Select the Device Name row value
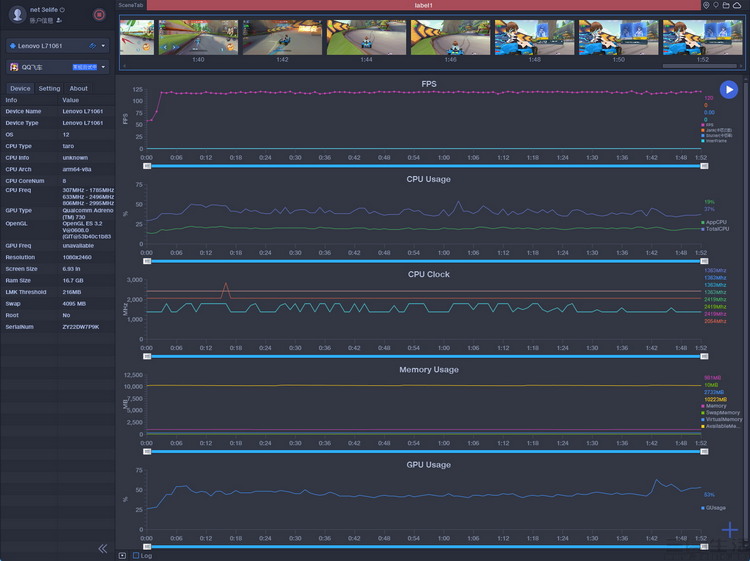This screenshot has height=561, width=750. point(83,111)
